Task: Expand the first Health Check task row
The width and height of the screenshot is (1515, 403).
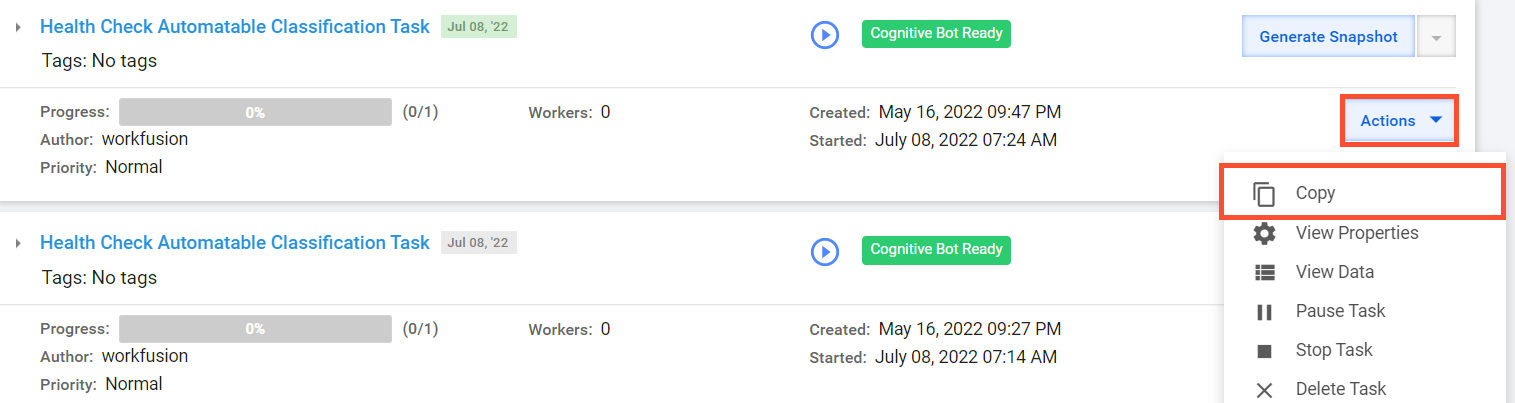Action: click(x=19, y=27)
